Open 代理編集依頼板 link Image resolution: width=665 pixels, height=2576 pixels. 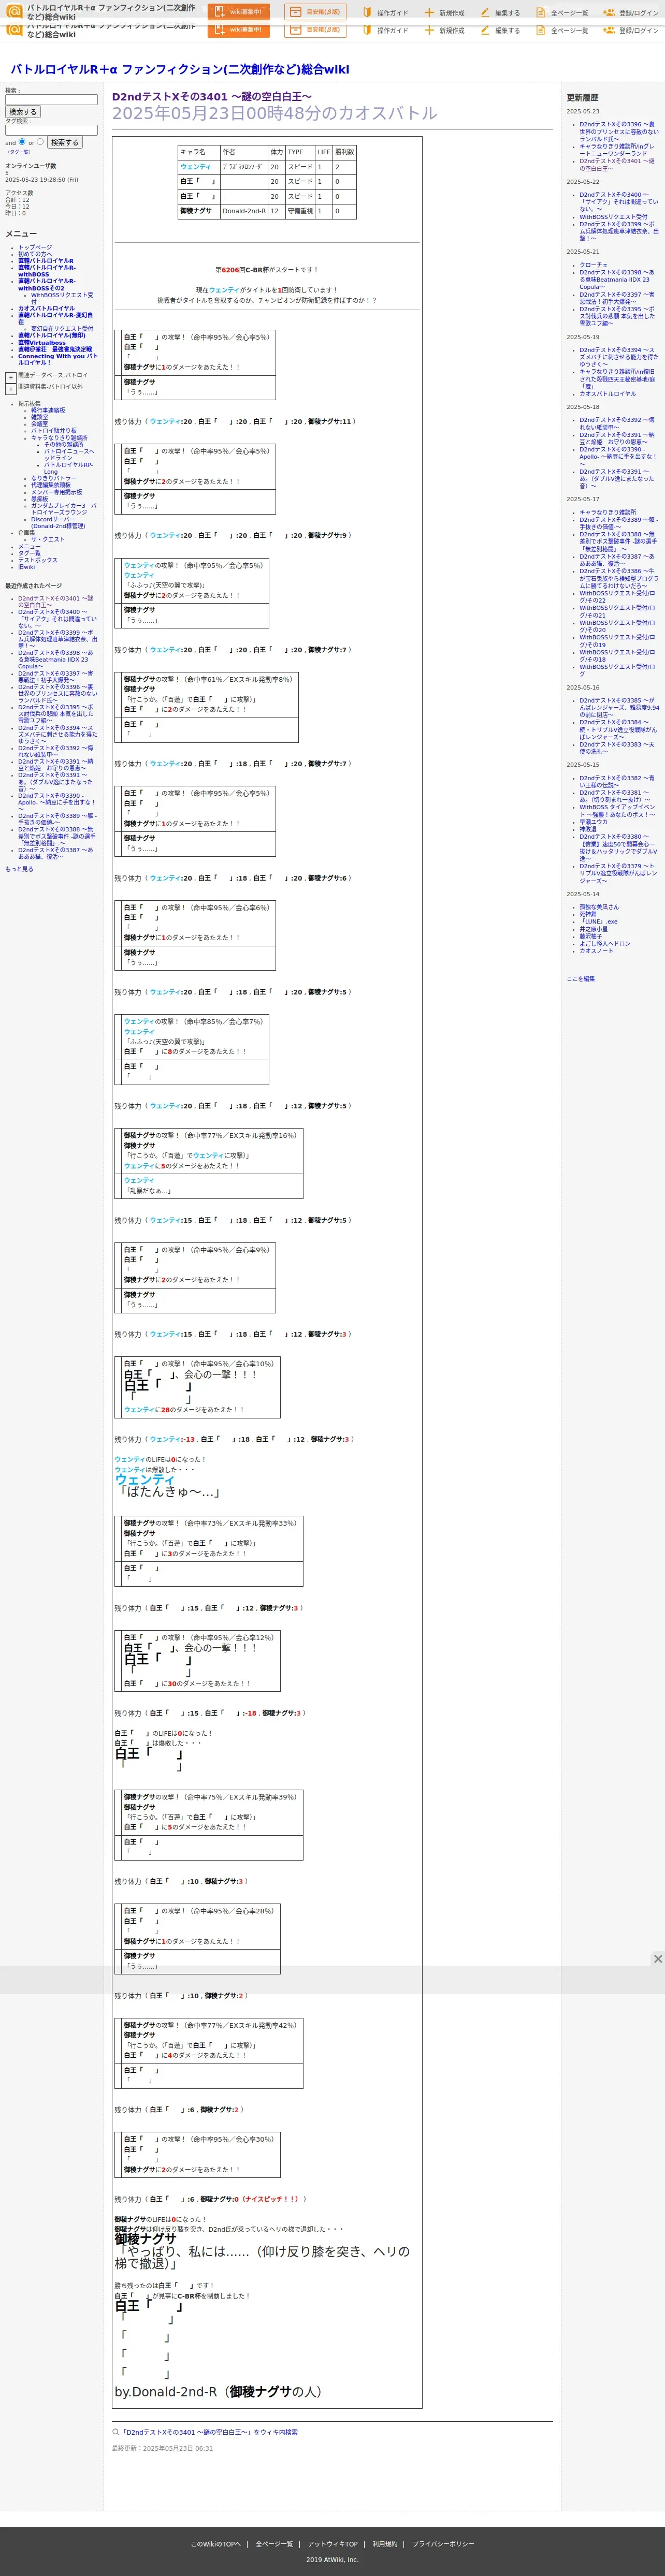pyautogui.click(x=51, y=485)
